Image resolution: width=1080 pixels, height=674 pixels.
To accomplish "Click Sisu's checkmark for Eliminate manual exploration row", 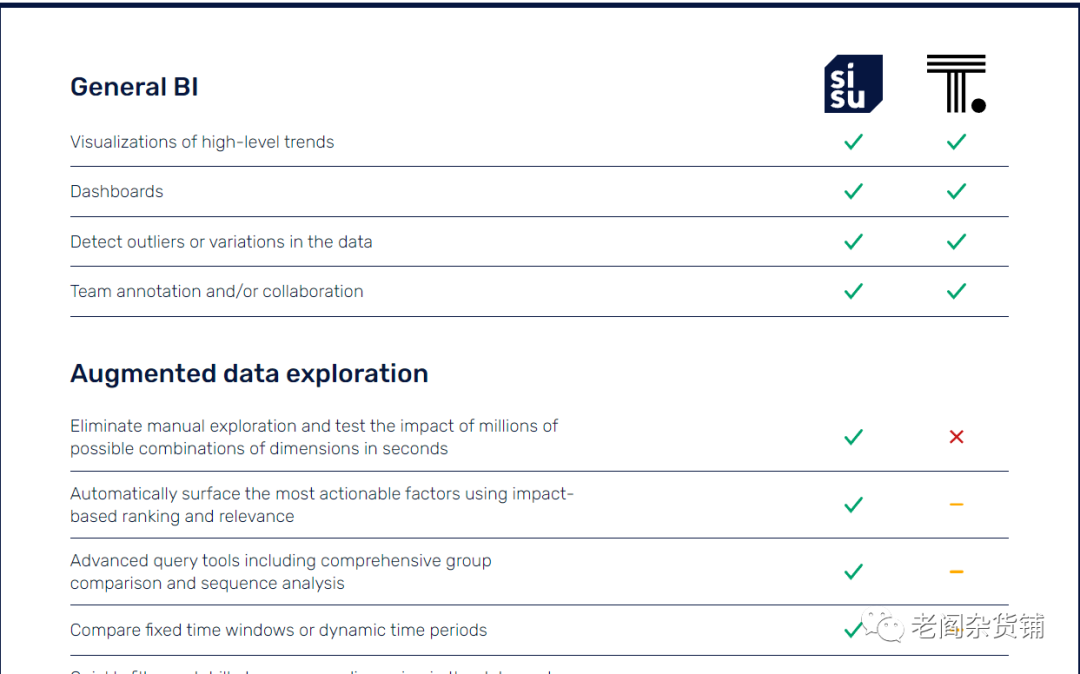I will 853,437.
